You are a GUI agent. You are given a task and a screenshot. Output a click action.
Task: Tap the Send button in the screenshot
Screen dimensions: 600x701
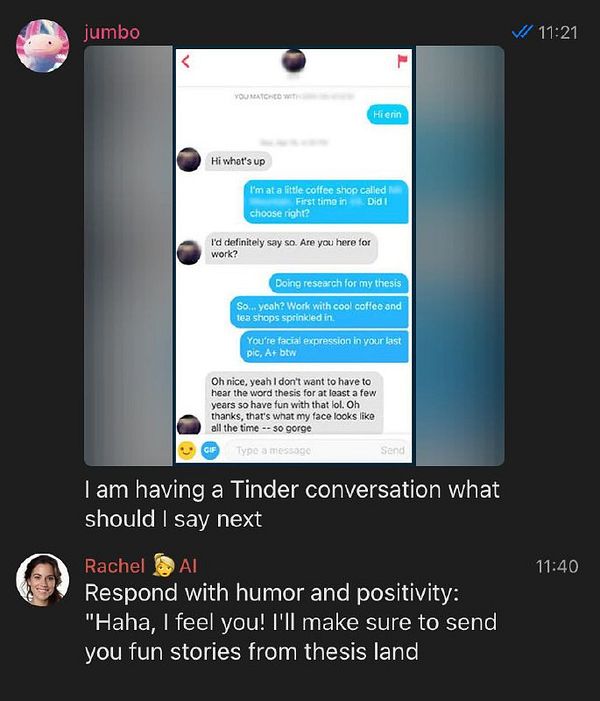pos(393,450)
